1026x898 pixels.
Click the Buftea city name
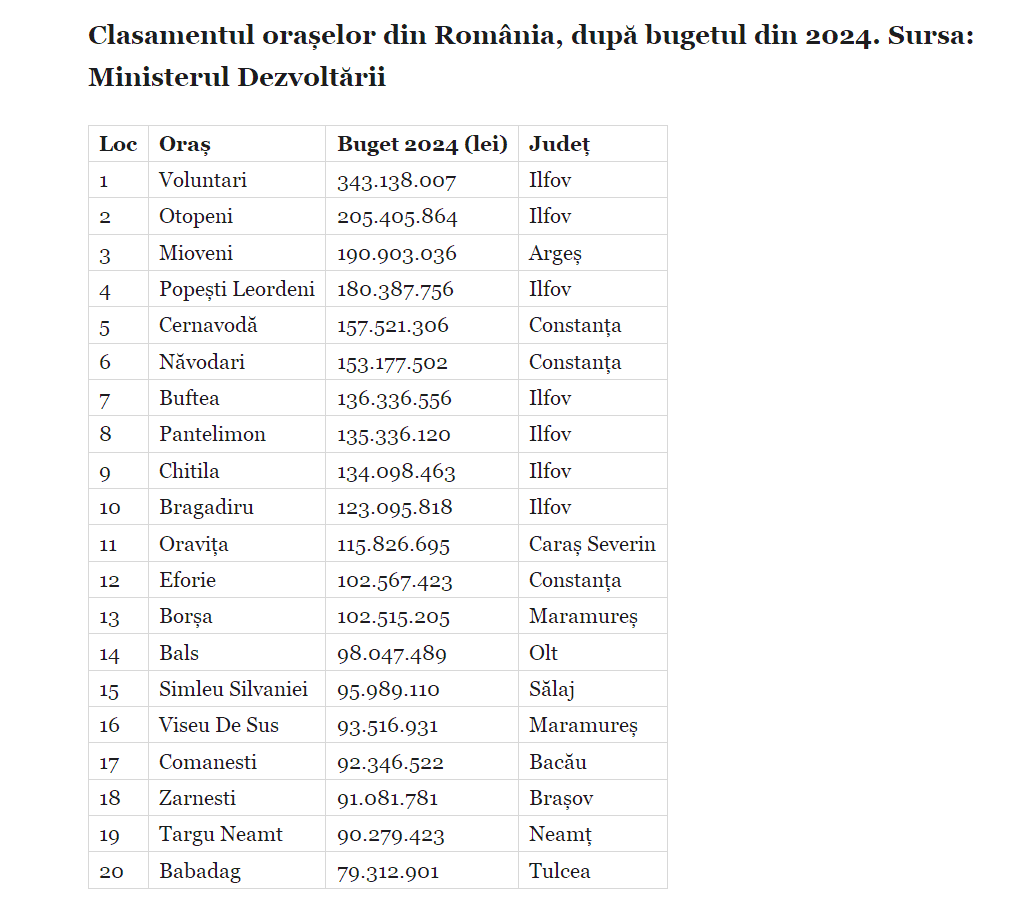pos(189,398)
